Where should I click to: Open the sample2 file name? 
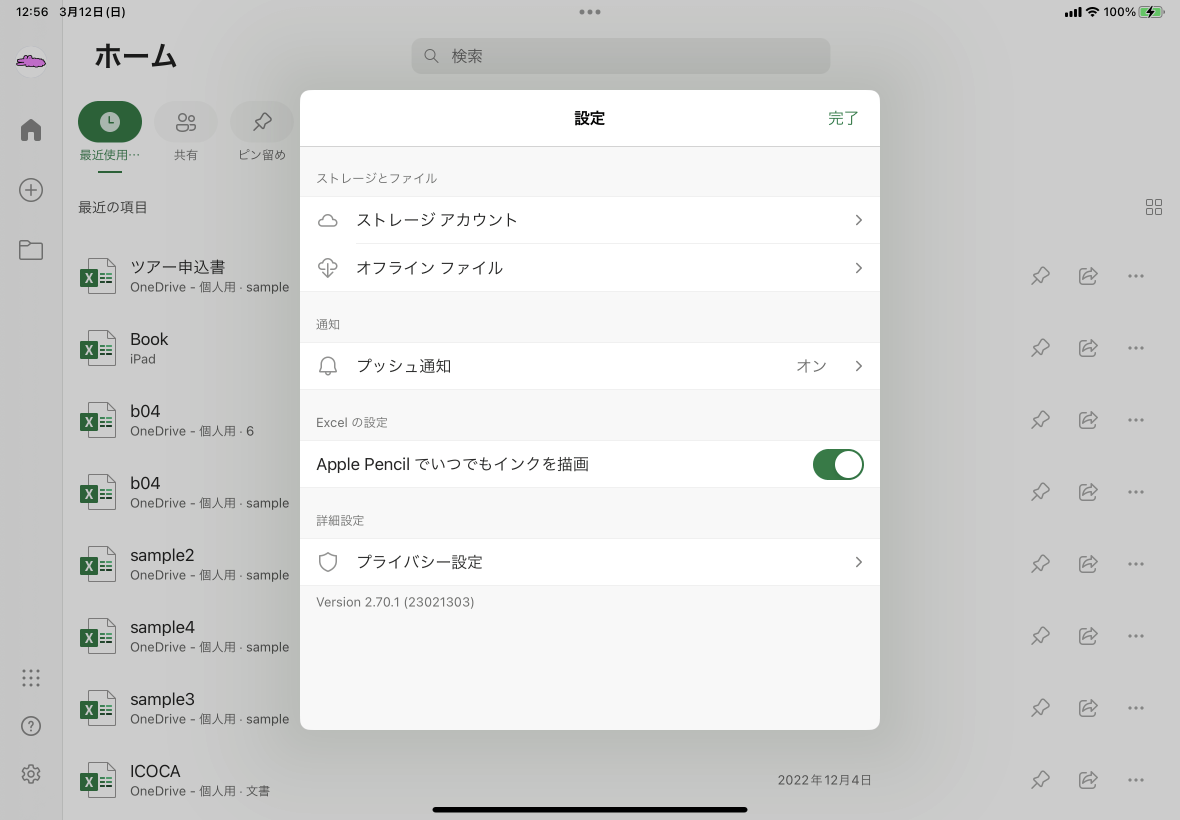162,555
